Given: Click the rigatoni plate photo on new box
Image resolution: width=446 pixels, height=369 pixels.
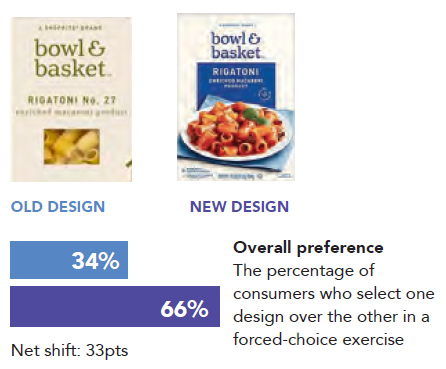Looking at the screenshot, I should coord(236,133).
